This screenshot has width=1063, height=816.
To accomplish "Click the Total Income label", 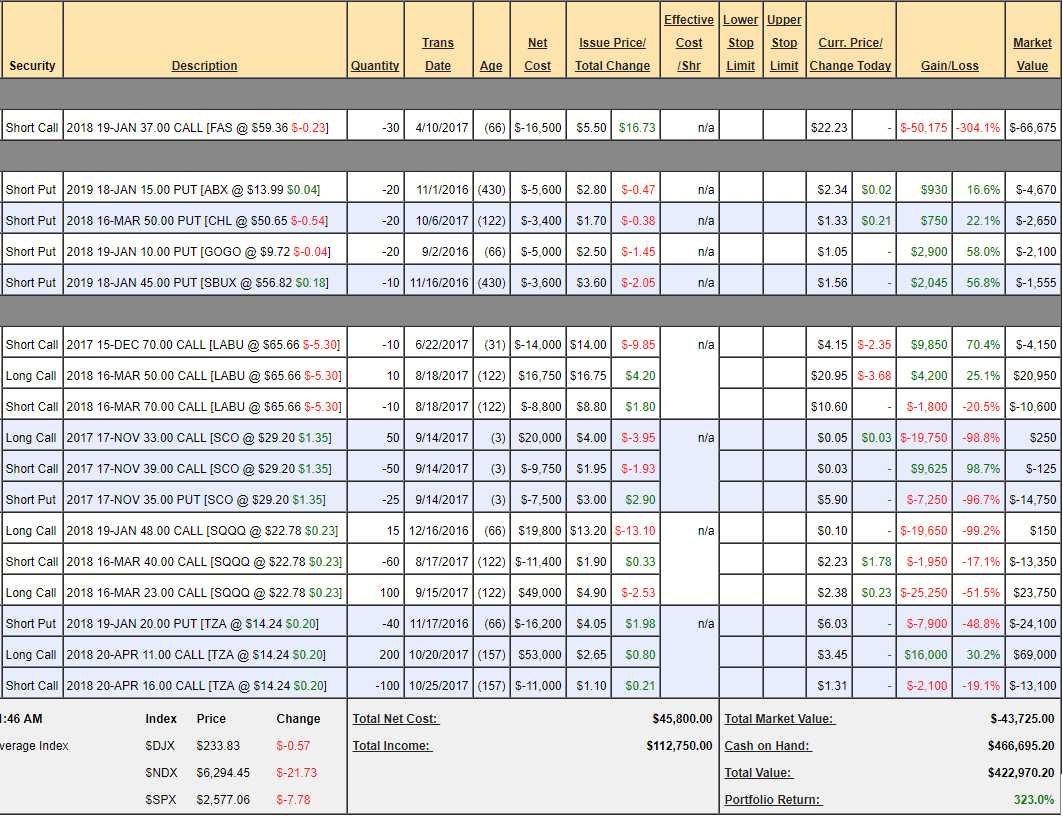I will (x=391, y=746).
